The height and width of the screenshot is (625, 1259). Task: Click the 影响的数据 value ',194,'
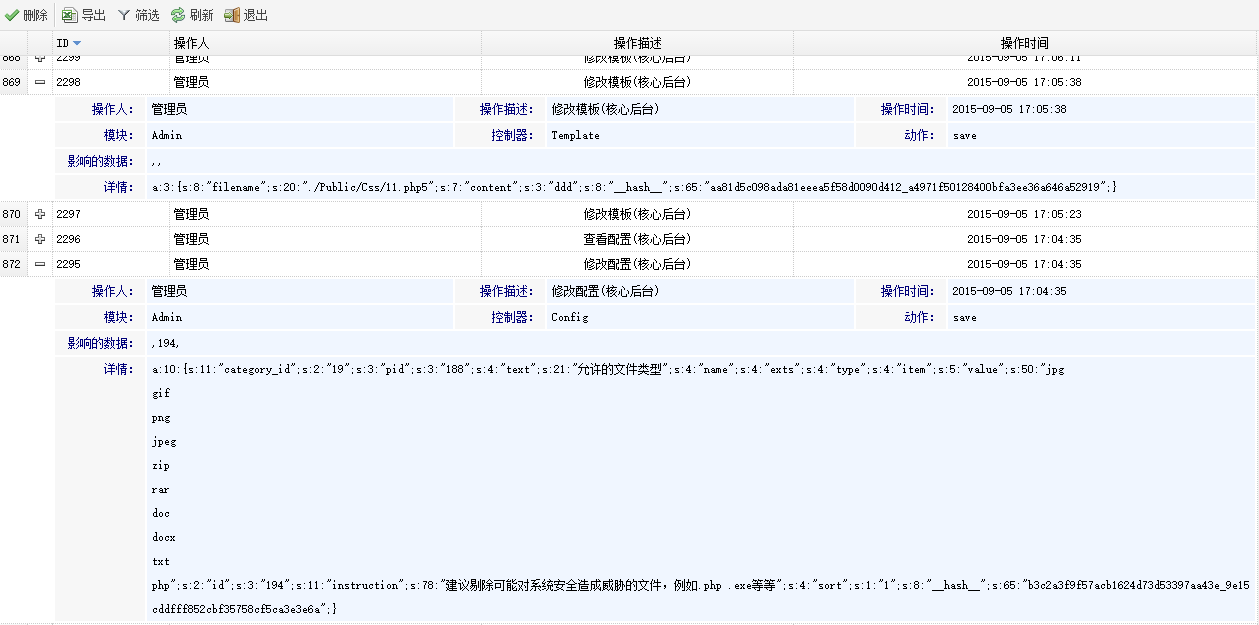[166, 343]
